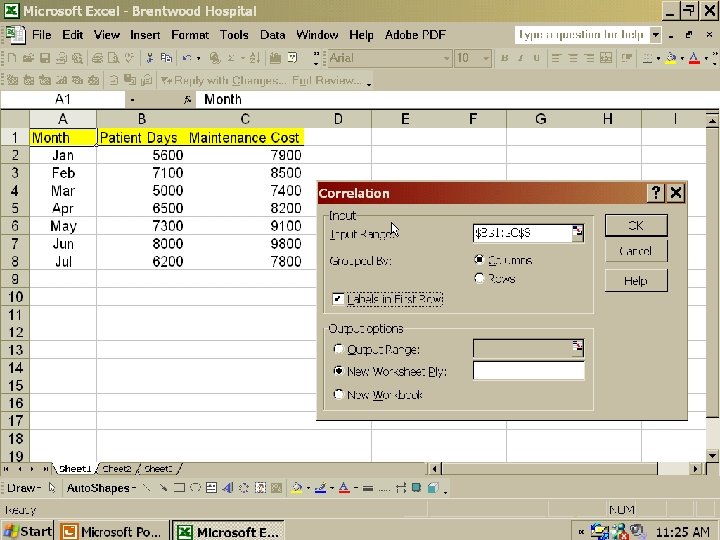Open the help question box dropdown arrow
This screenshot has width=720, height=540.
tap(656, 35)
